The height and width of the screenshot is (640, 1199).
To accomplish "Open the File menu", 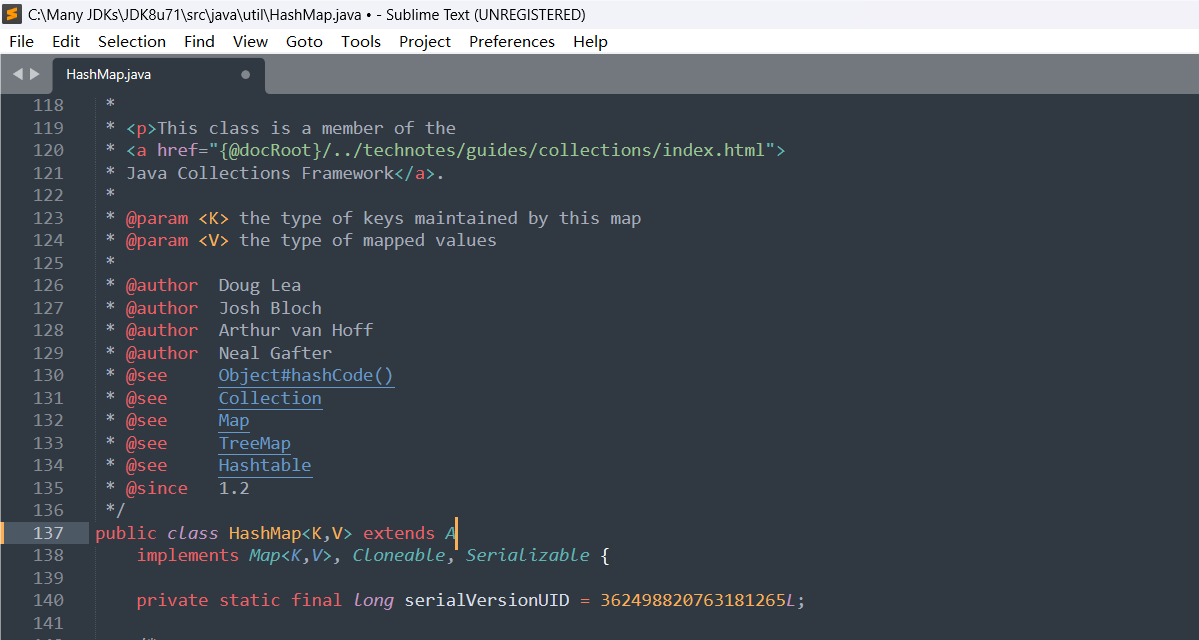I will point(21,41).
